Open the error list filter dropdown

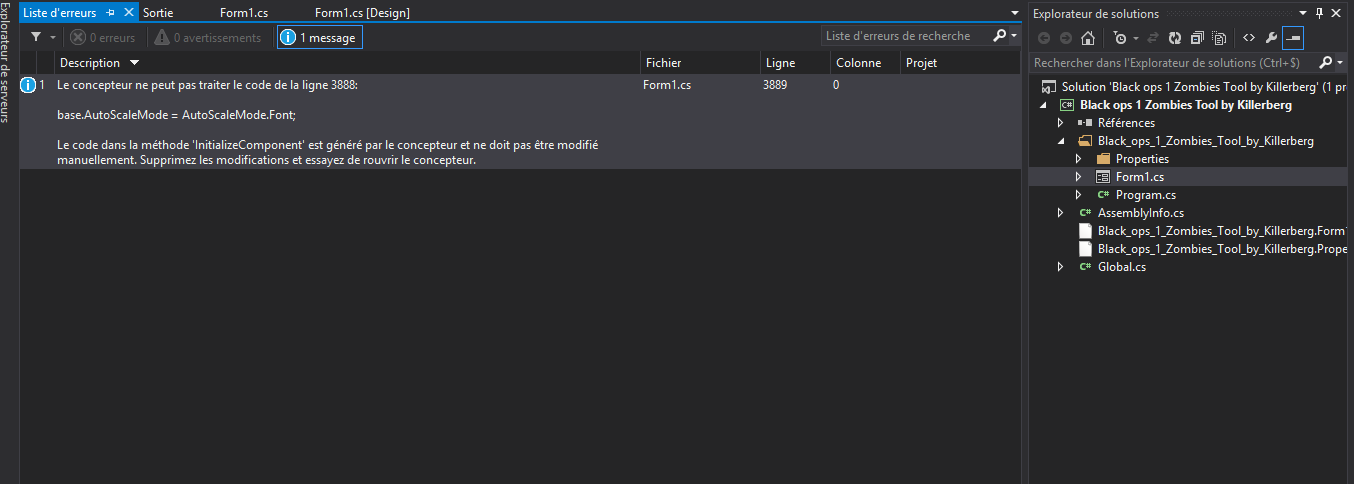[40, 37]
